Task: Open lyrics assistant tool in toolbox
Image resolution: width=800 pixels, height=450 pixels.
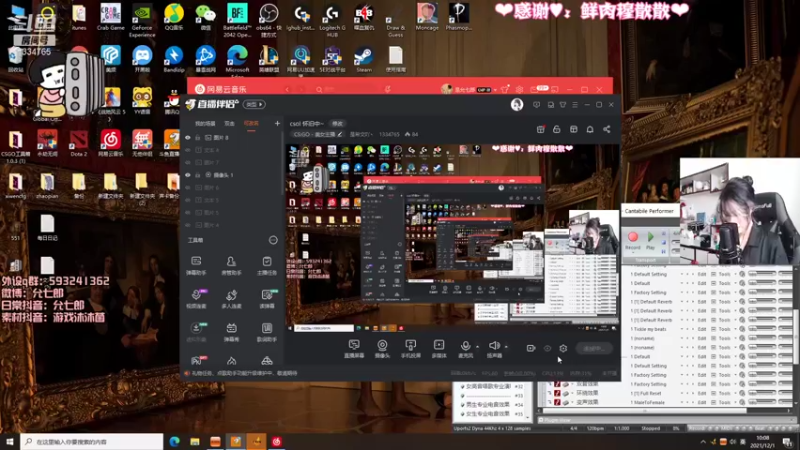Action: pos(266,332)
